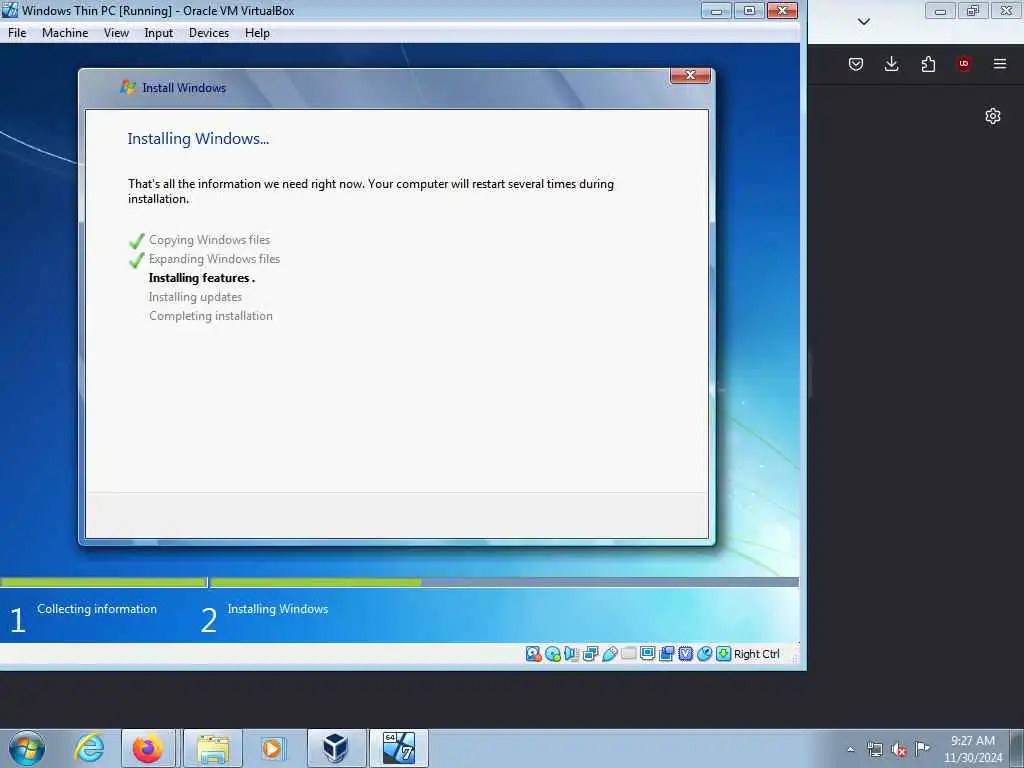Click the shared folders indicator in VirtualBox status bar
Screen dimensions: 1024x768
coord(628,653)
